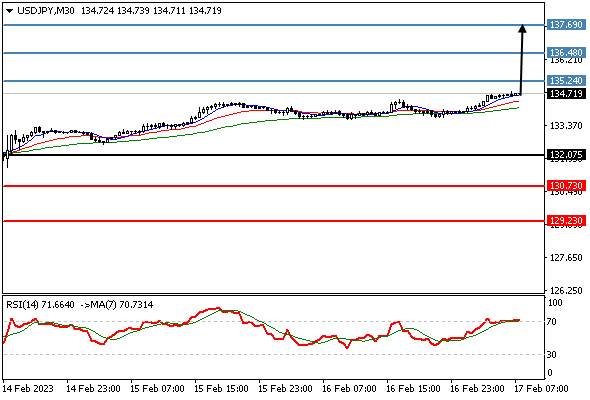590x400 pixels.
Task: Click the red 129.230 price label
Action: (566, 221)
